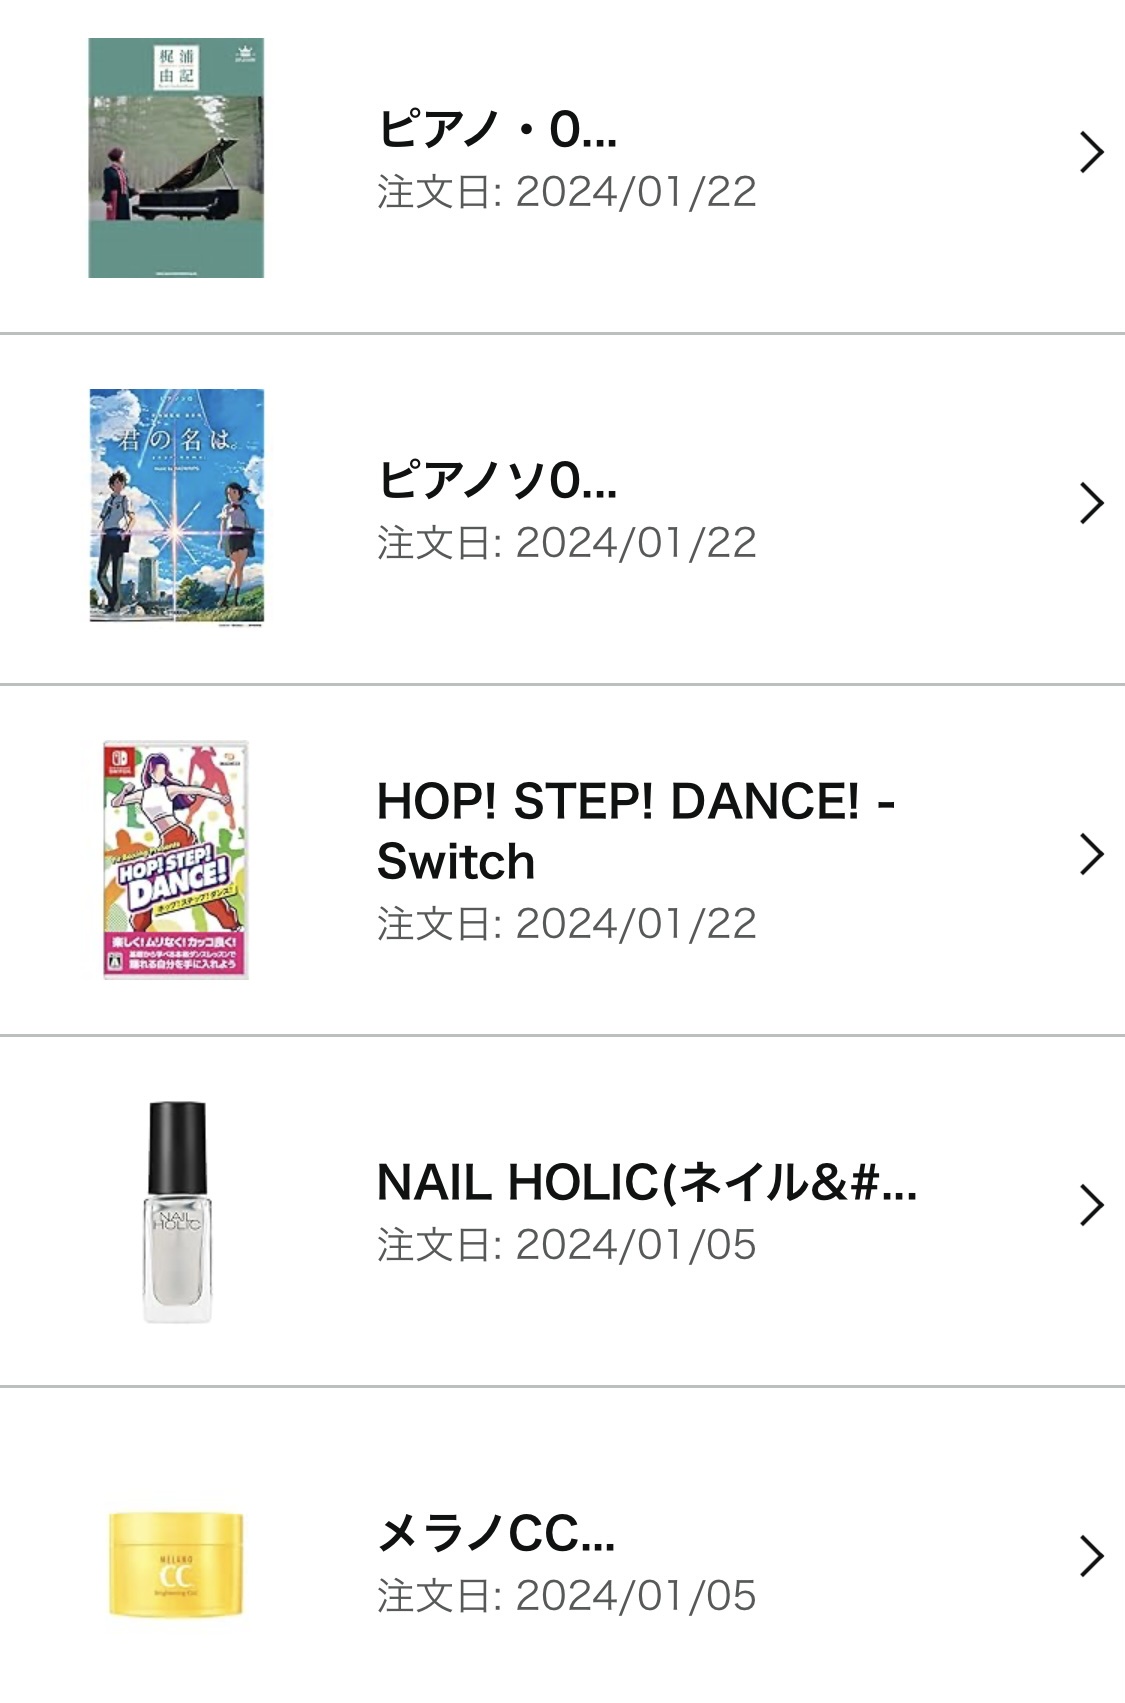Open the Kajiura Yuki piano book thumbnail
The width and height of the screenshot is (1125, 1703).
176,158
